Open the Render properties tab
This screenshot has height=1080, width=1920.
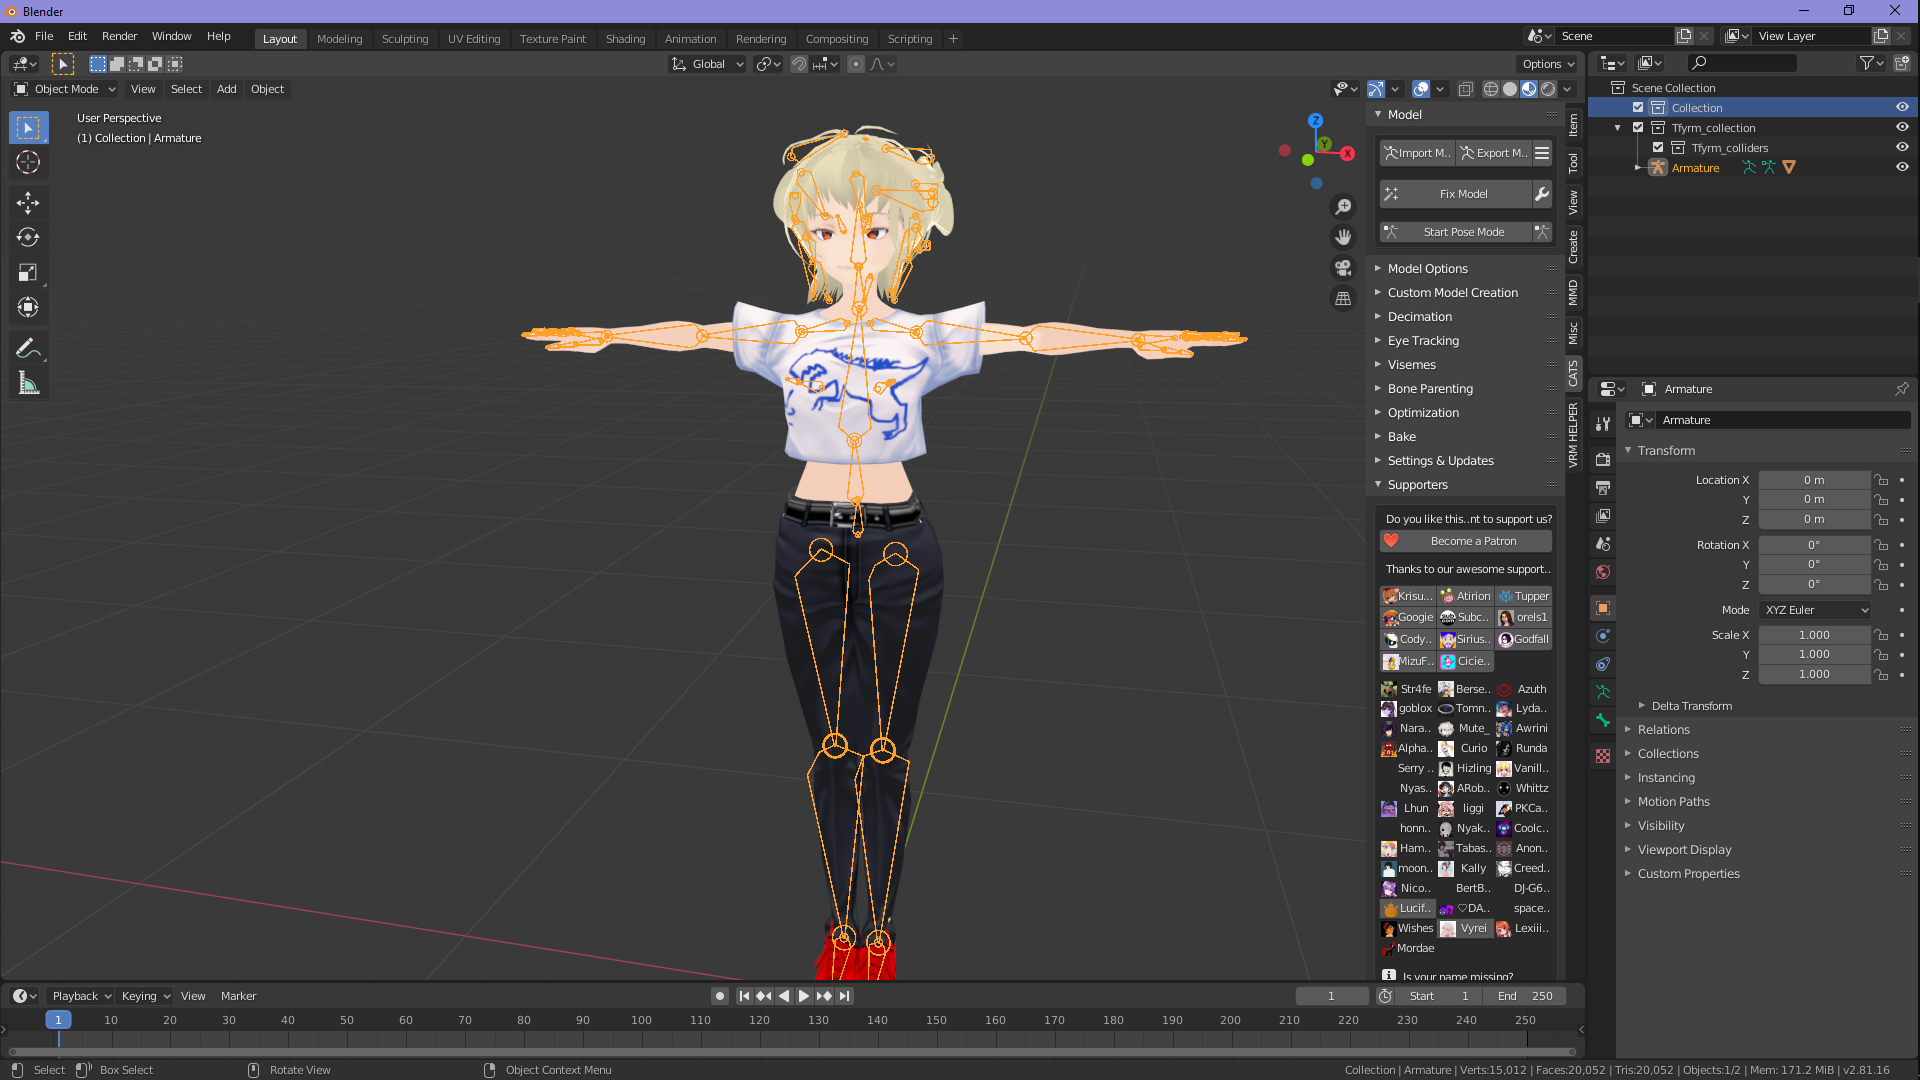1603,460
